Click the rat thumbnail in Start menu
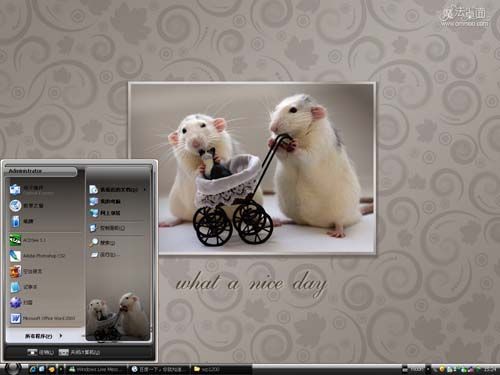The width and height of the screenshot is (500, 375). 117,317
